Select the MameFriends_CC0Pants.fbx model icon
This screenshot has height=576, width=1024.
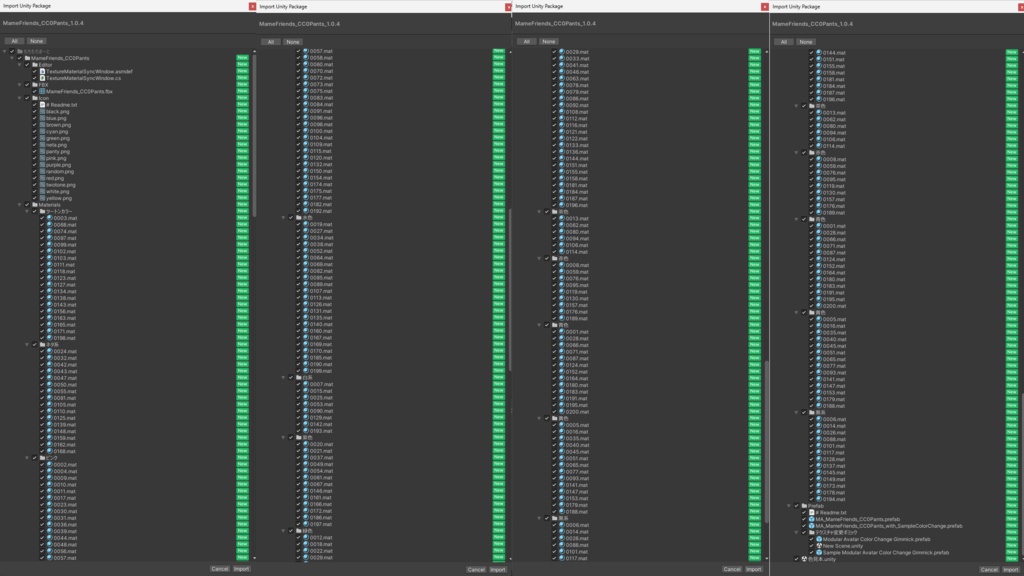pos(42,91)
